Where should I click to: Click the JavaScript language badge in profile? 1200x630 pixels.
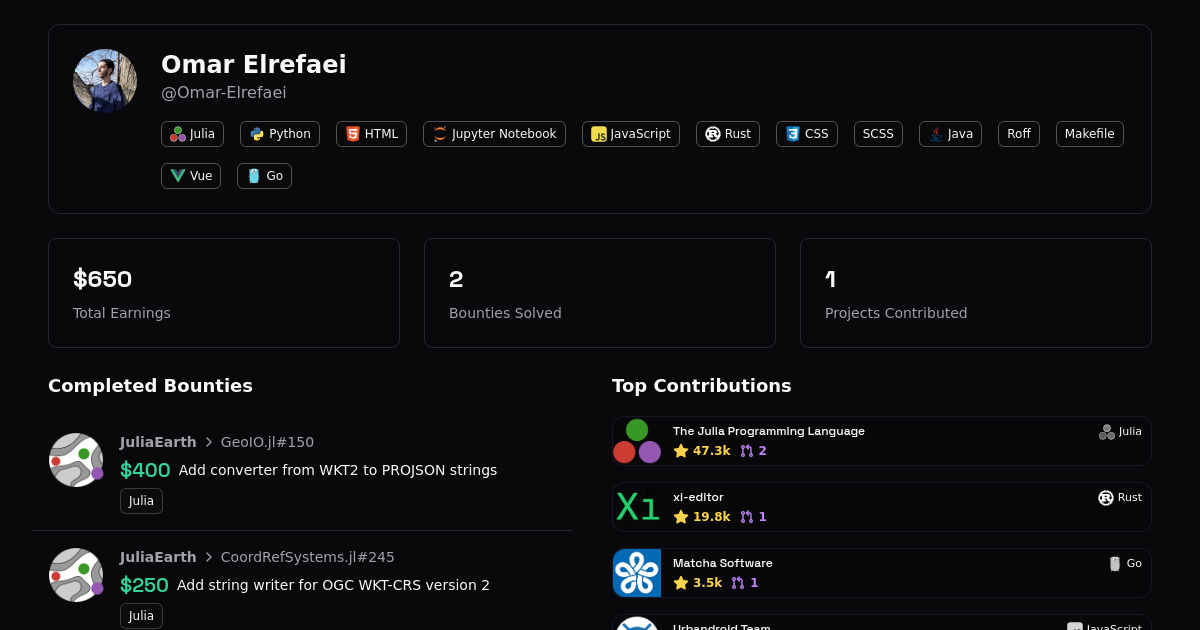click(x=630, y=134)
